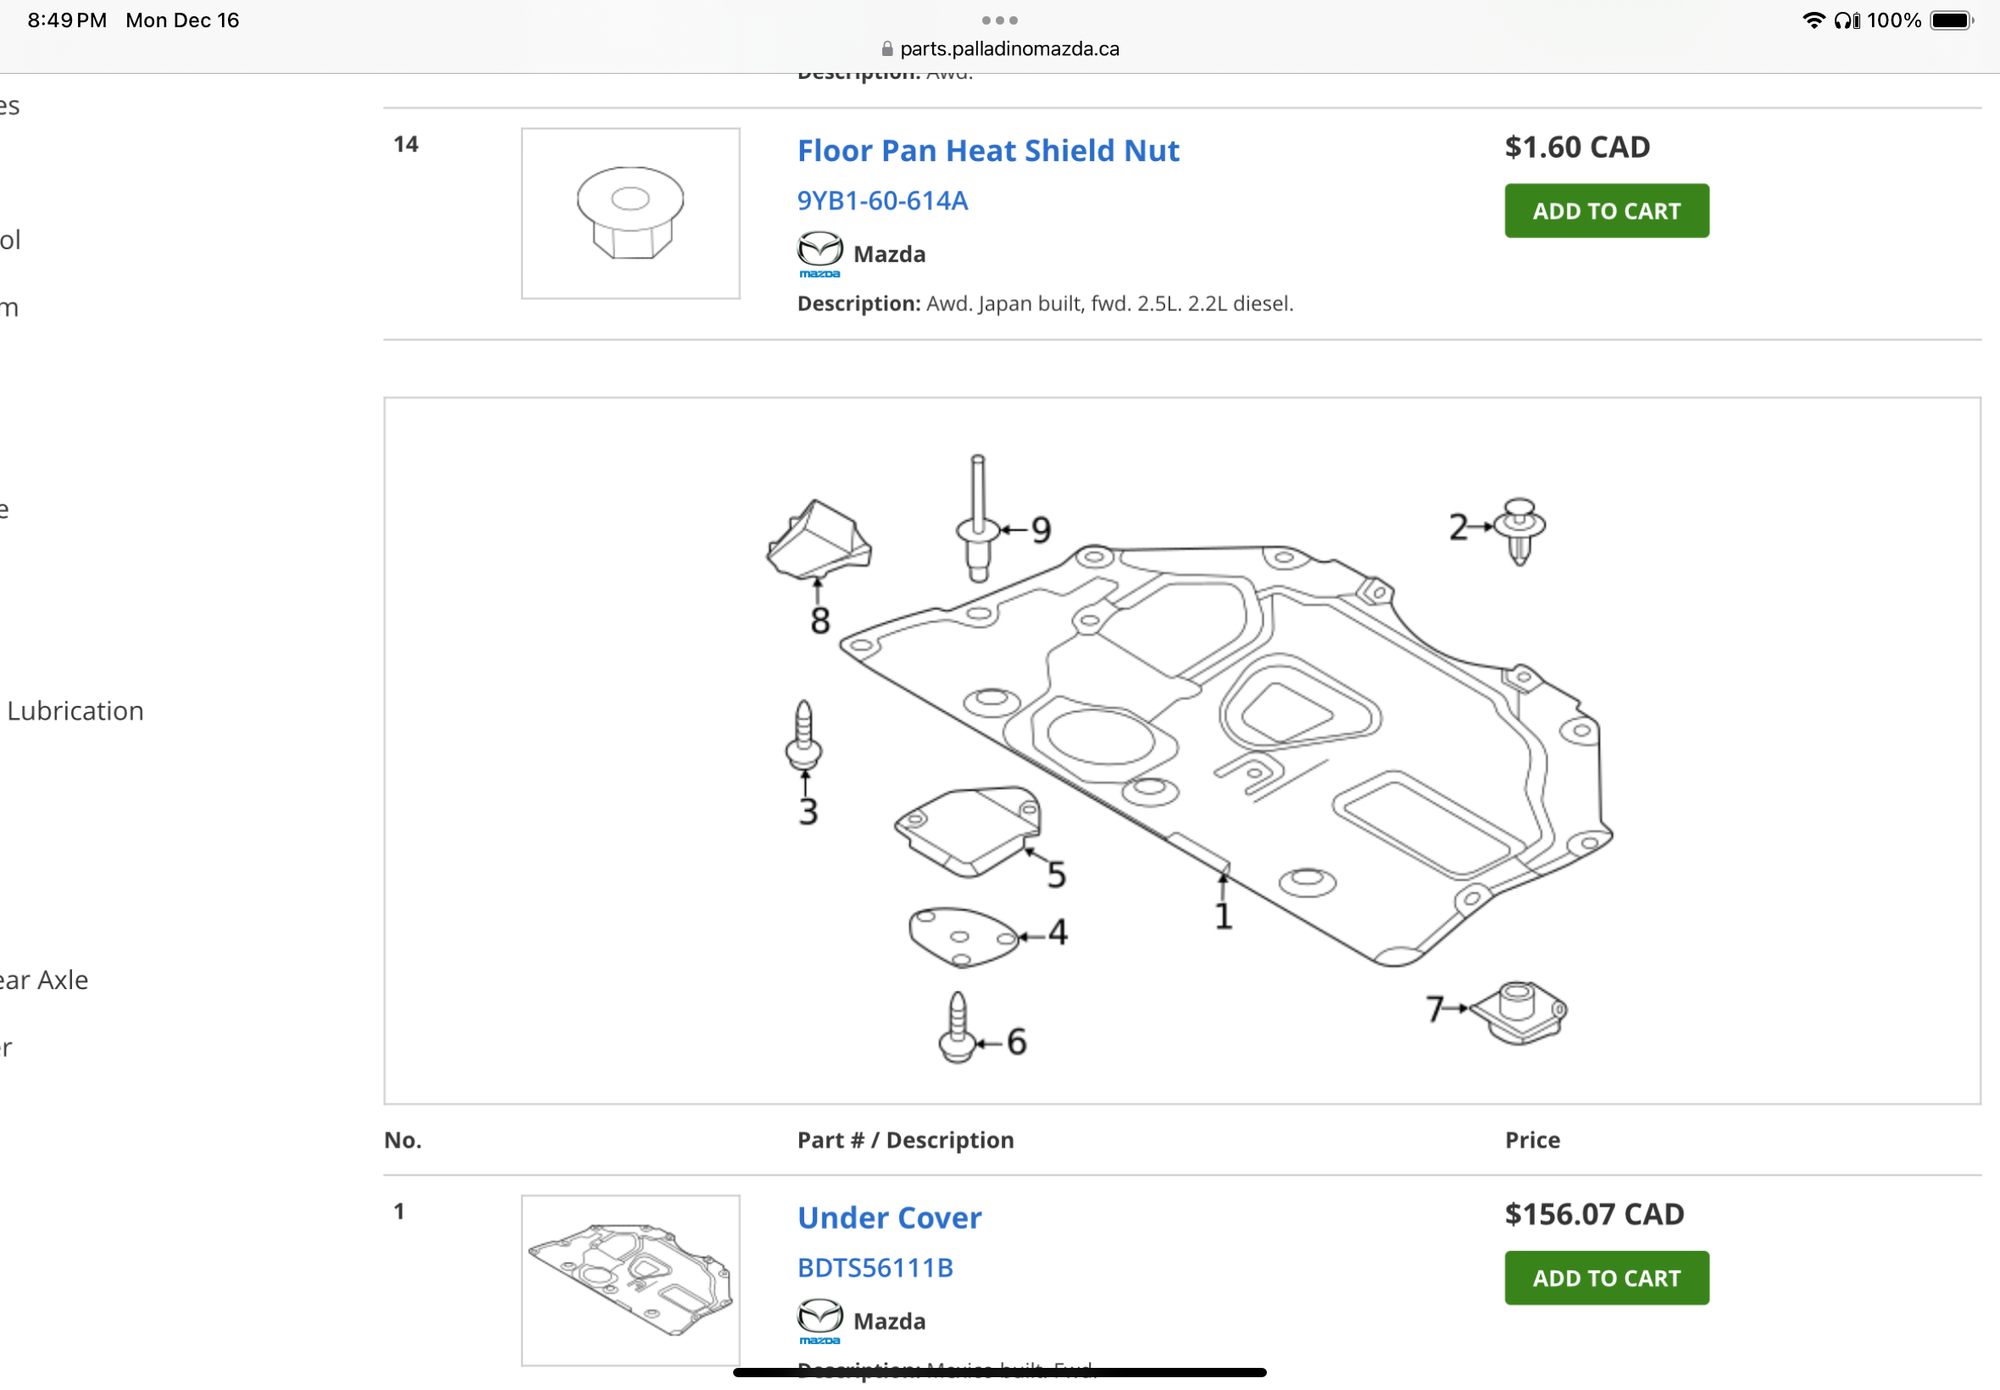Tap the parts.palladinomazda.ca address bar
2000x1390 pixels.
[1008, 49]
